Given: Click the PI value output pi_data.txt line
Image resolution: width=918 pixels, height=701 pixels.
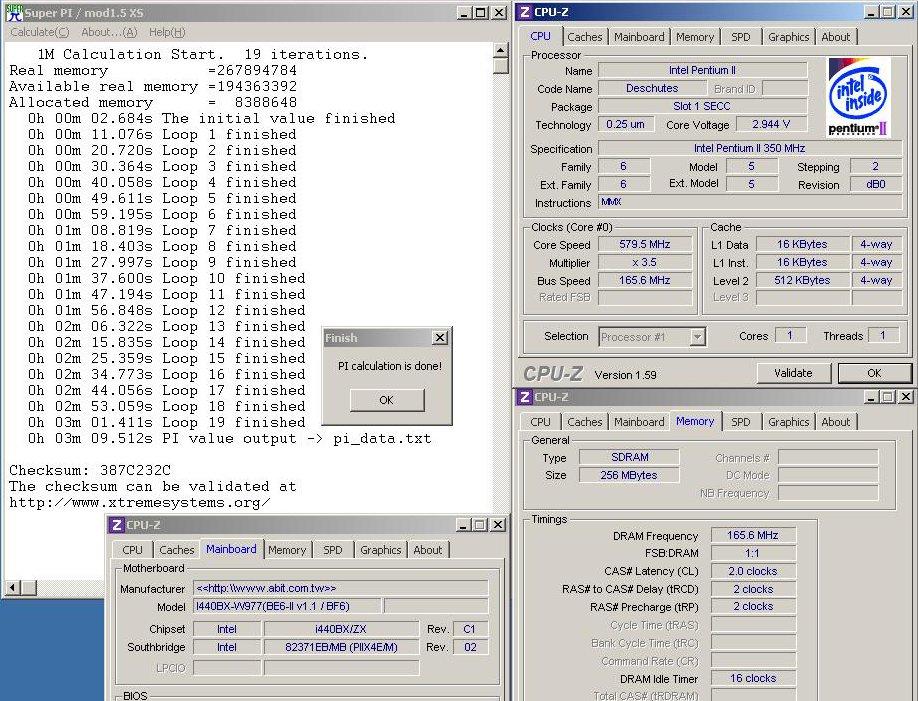Looking at the screenshot, I should (230, 439).
